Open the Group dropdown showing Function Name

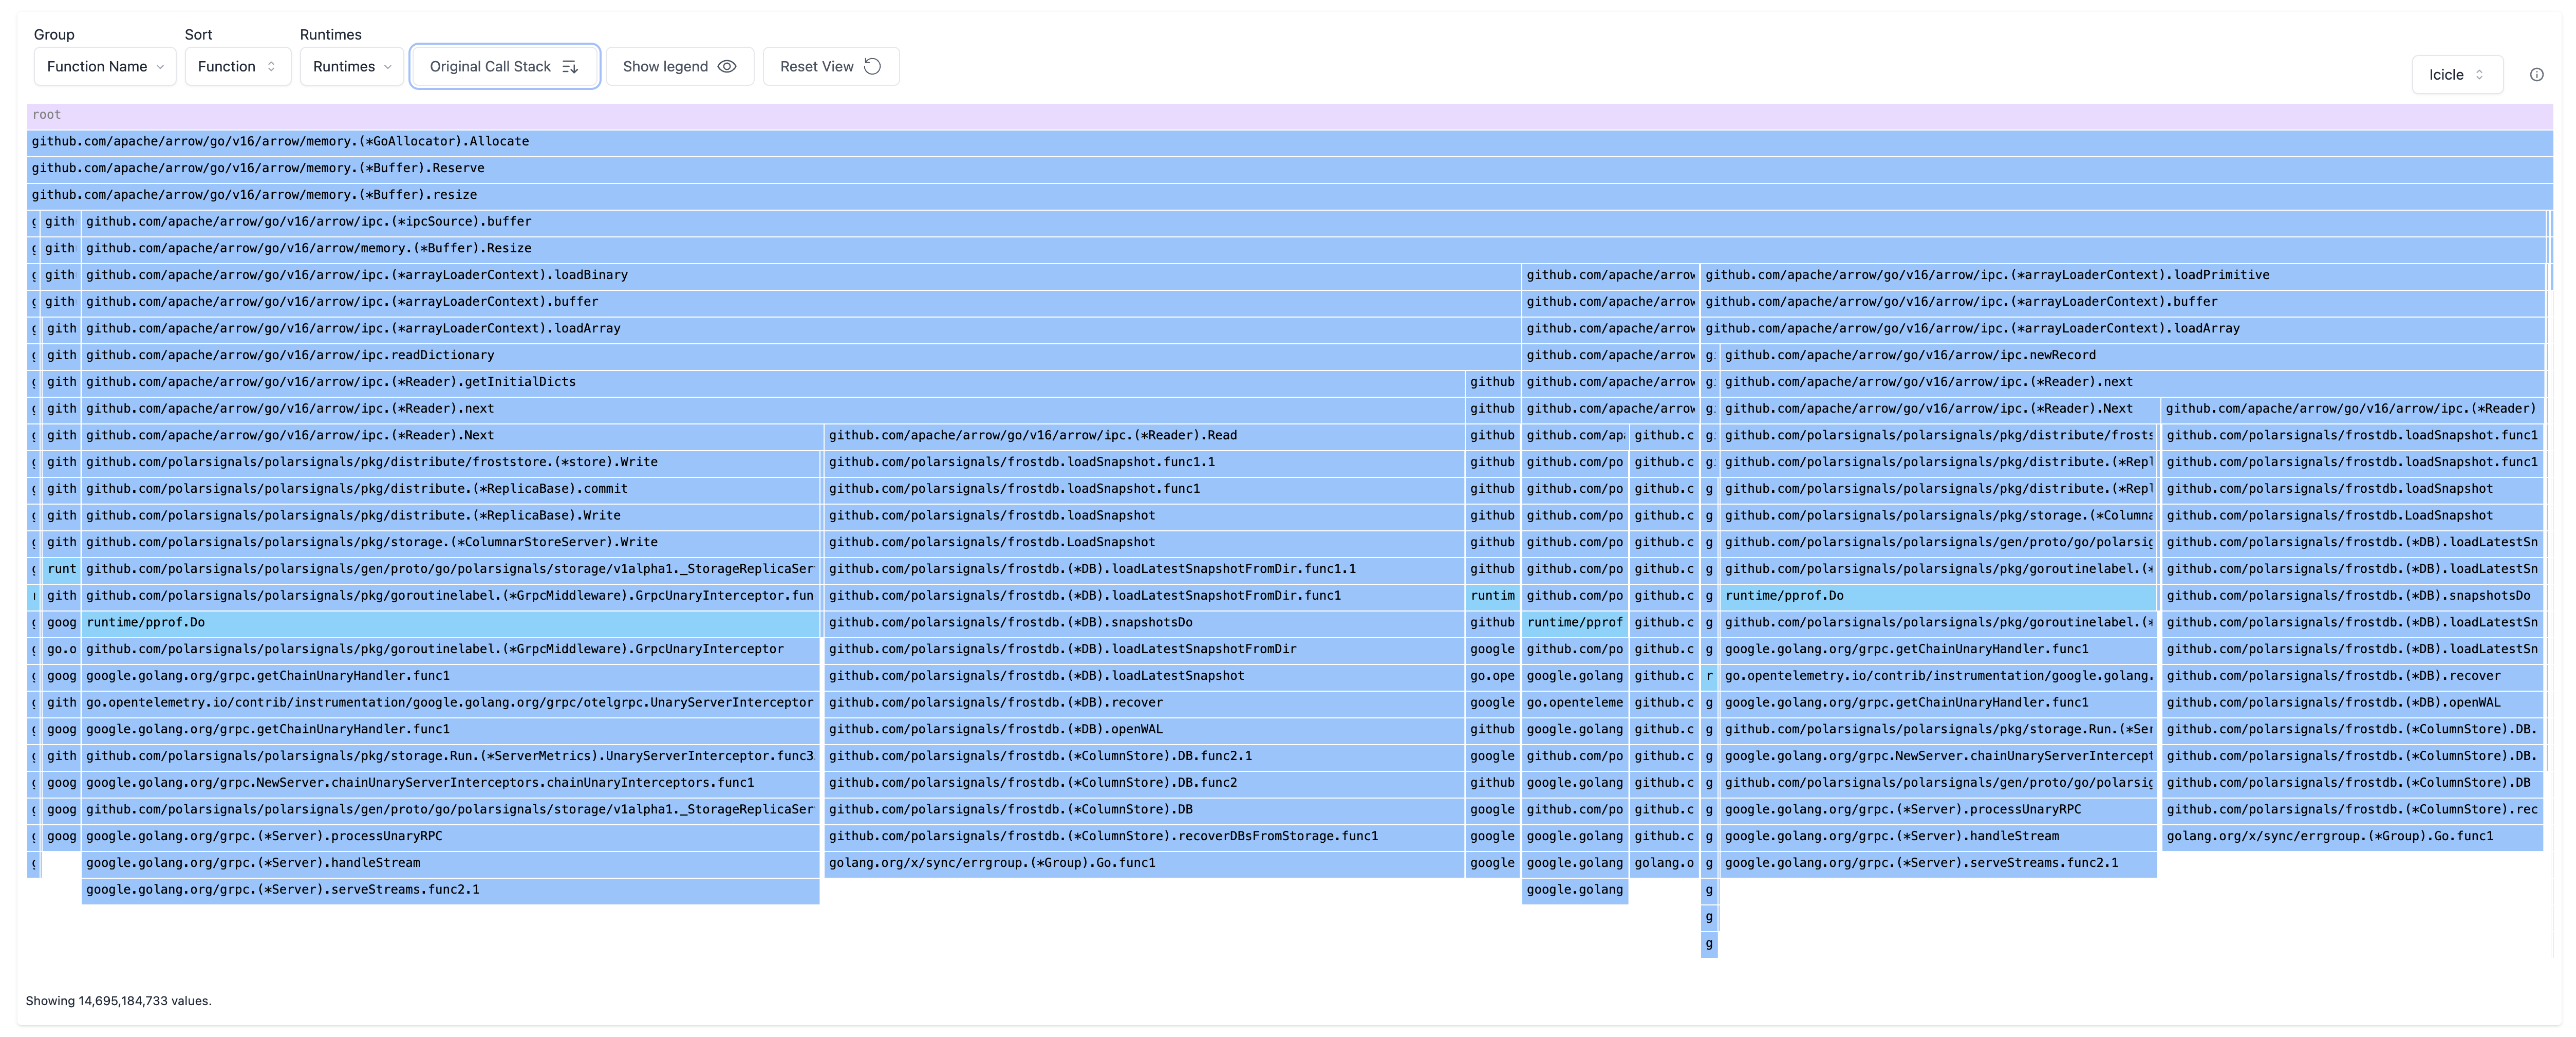click(x=104, y=66)
